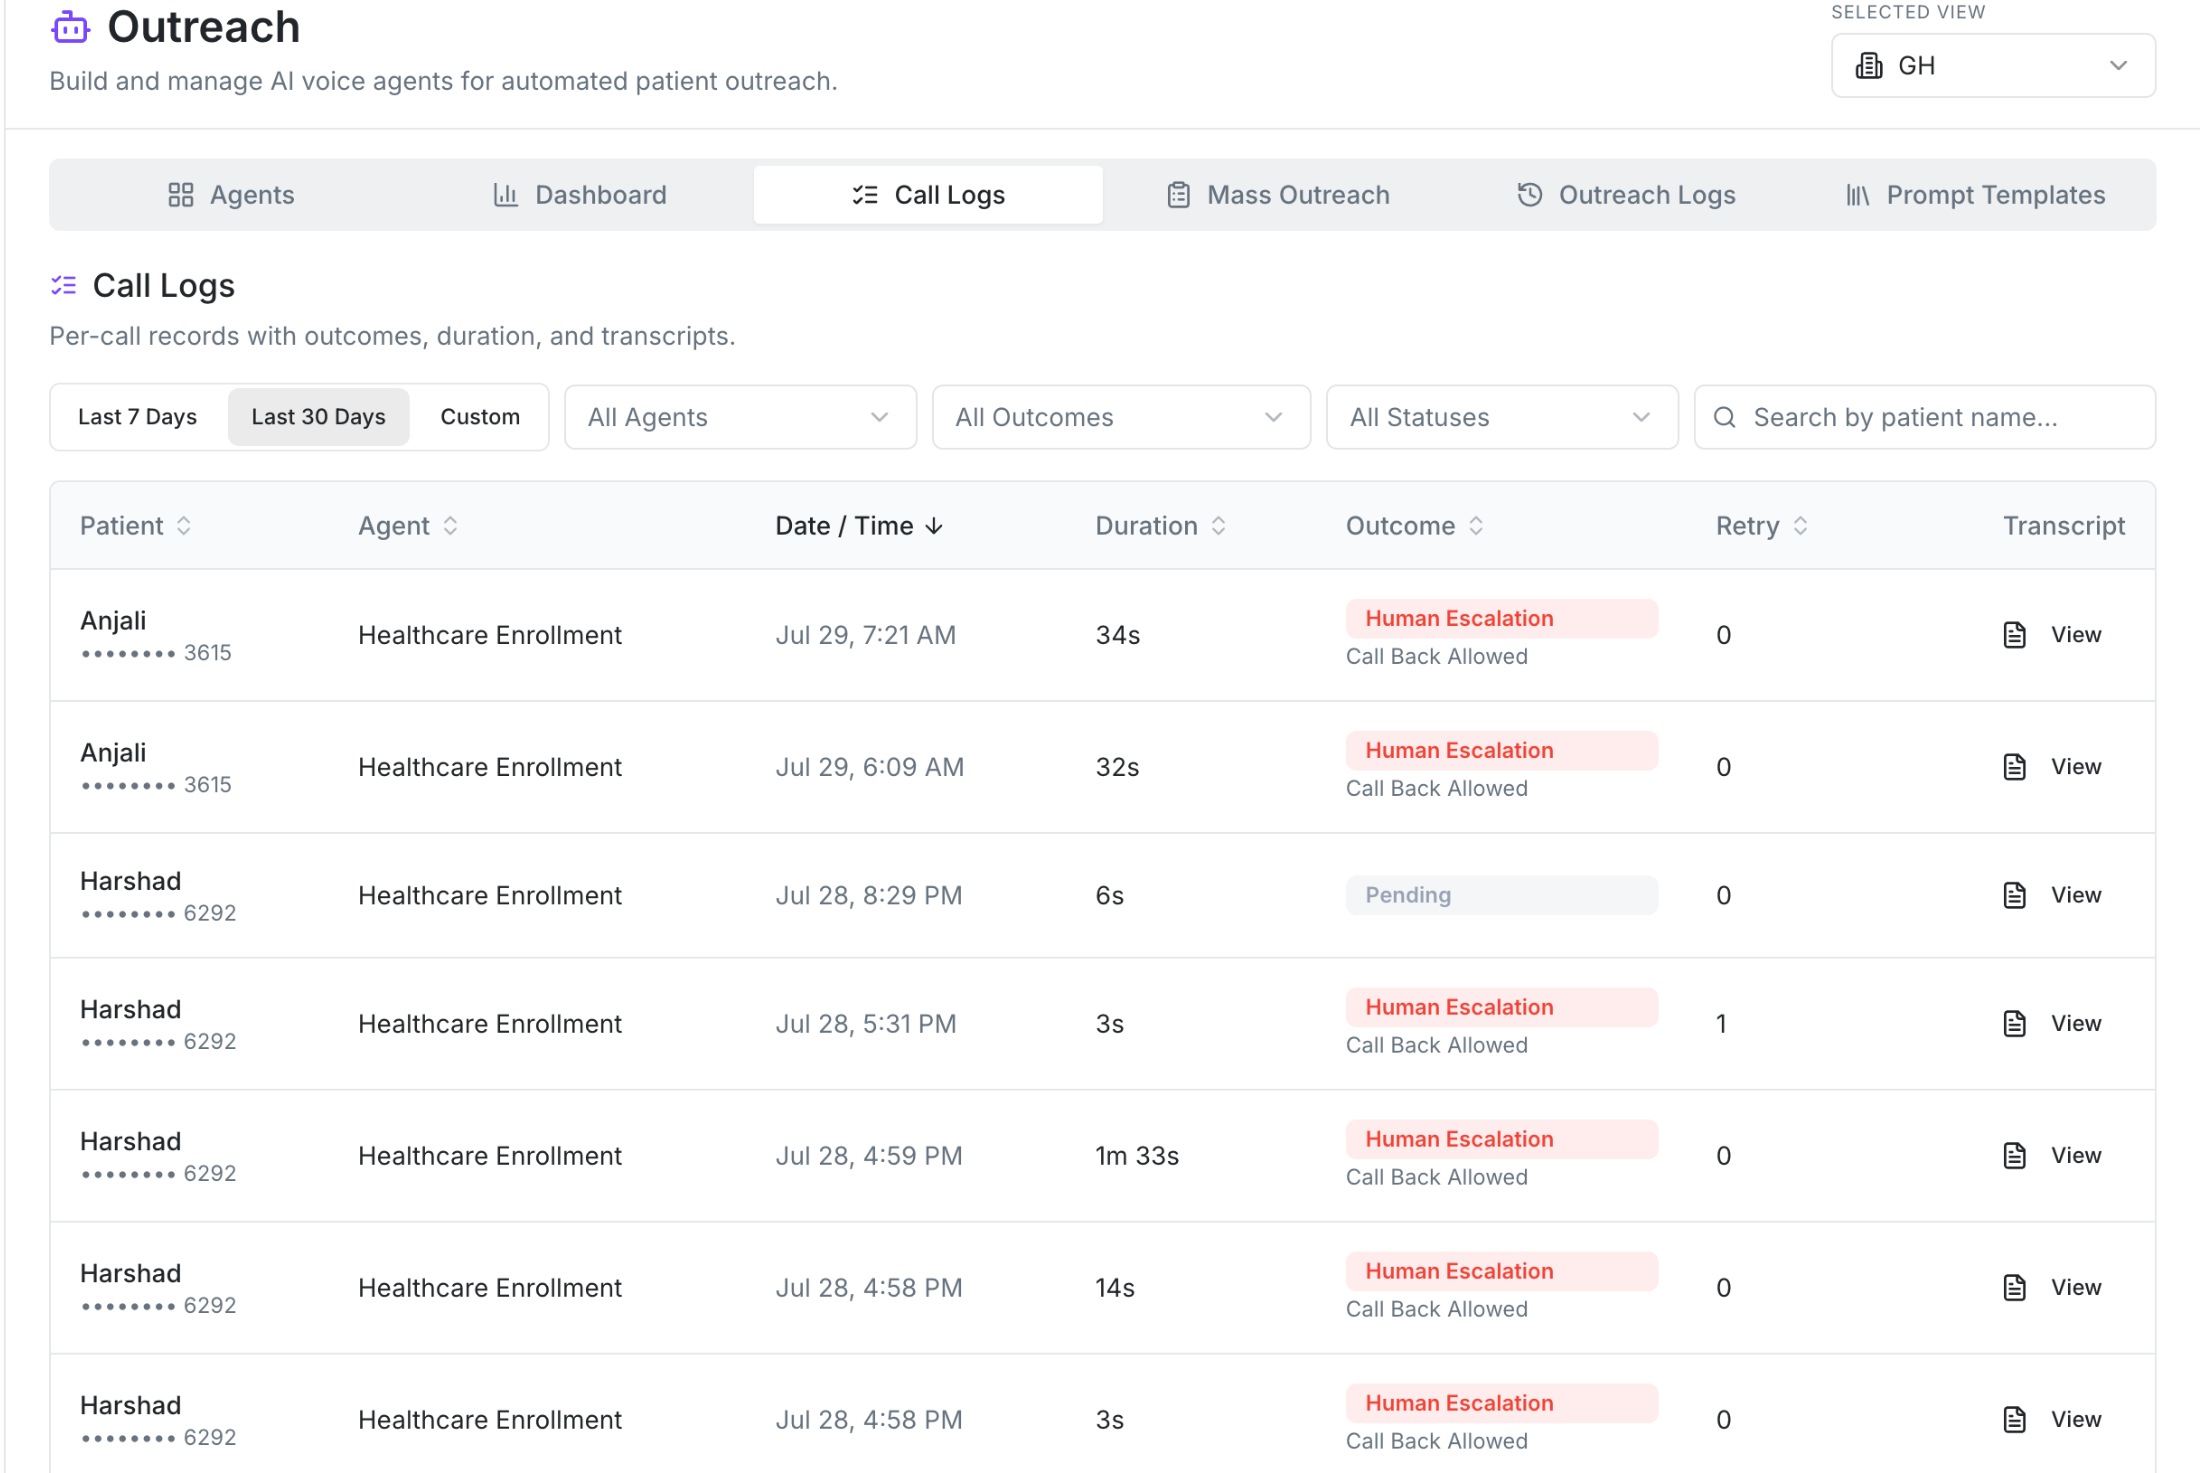
Task: Click the search by patient name field
Action: [x=1925, y=417]
